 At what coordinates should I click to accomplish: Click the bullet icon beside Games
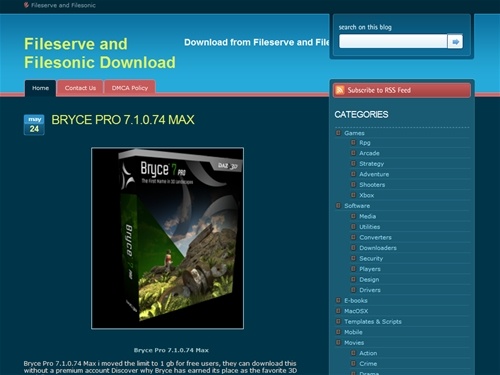tap(338, 133)
